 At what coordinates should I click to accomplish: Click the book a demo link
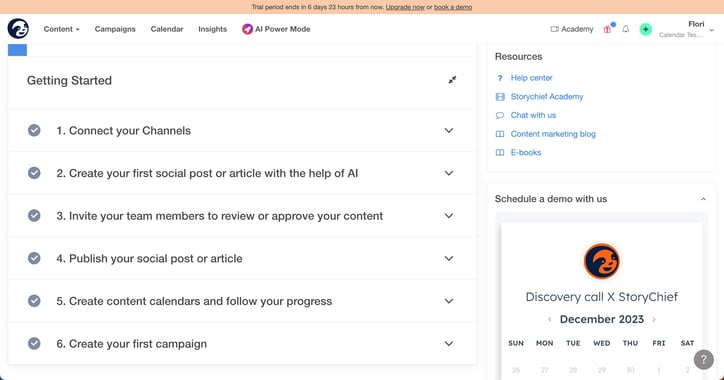(453, 7)
